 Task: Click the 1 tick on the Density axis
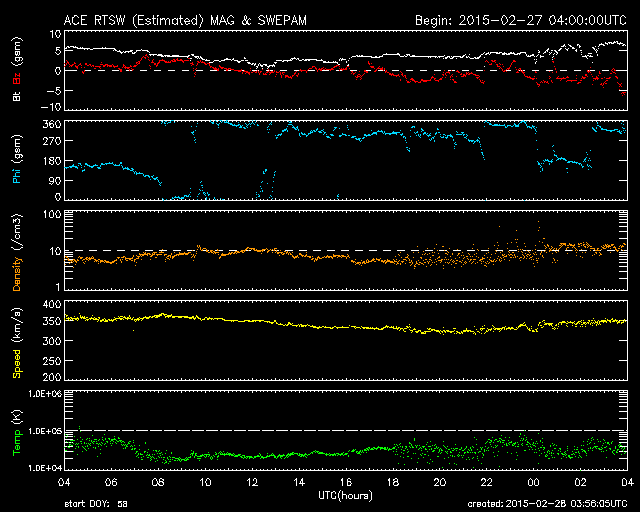pyautogui.click(x=58, y=287)
